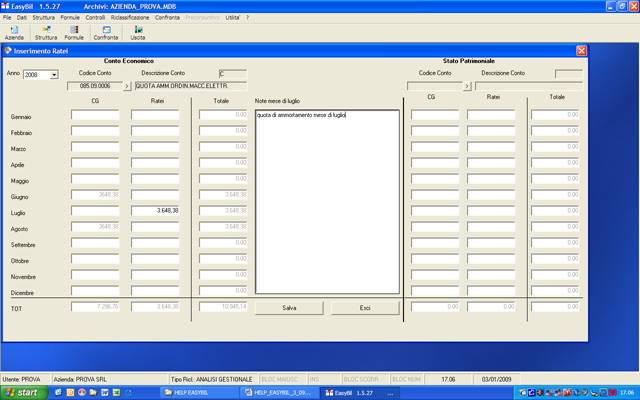Click the Uscita toolbar icon
The image size is (640, 400).
(x=138, y=33)
